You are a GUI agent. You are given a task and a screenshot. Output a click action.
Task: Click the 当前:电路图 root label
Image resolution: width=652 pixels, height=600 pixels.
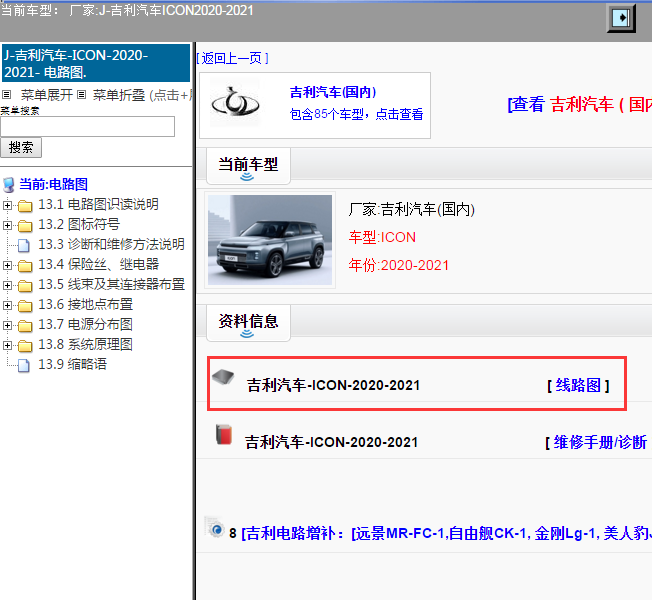click(54, 184)
